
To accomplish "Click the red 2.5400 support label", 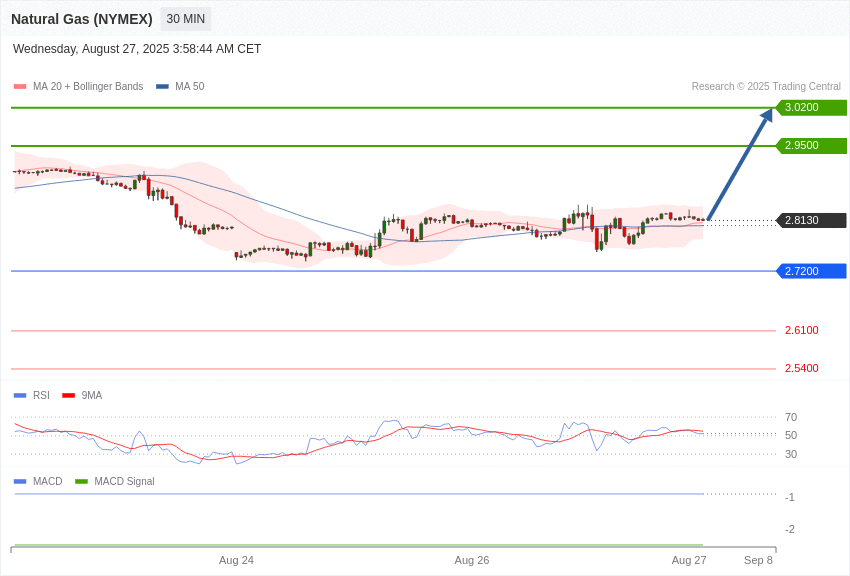I will (802, 368).
